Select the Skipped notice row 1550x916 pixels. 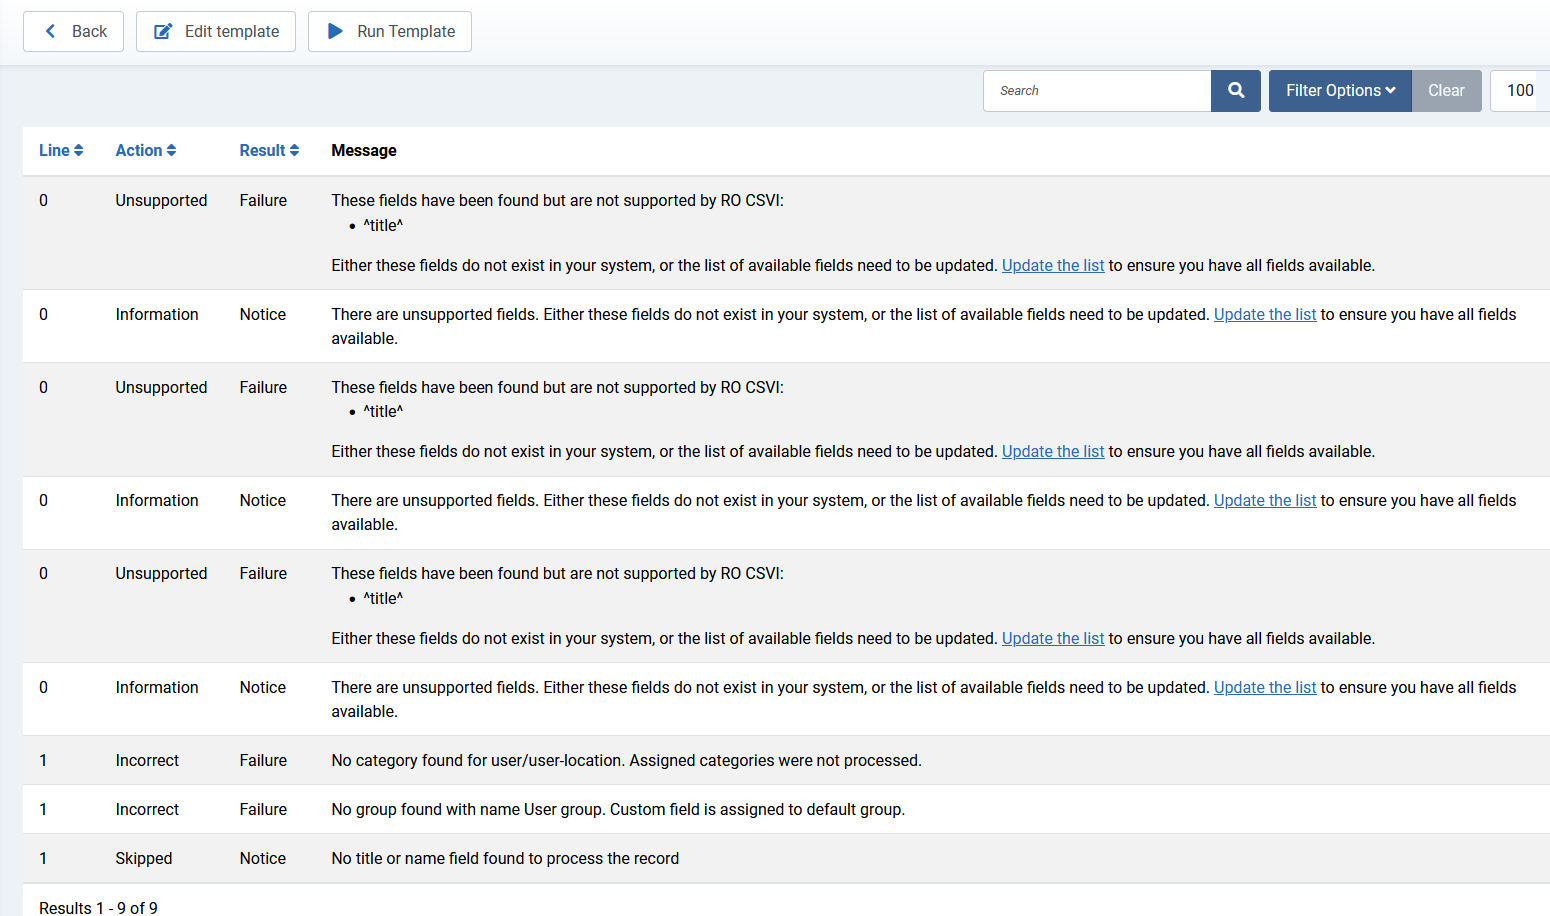click(505, 859)
